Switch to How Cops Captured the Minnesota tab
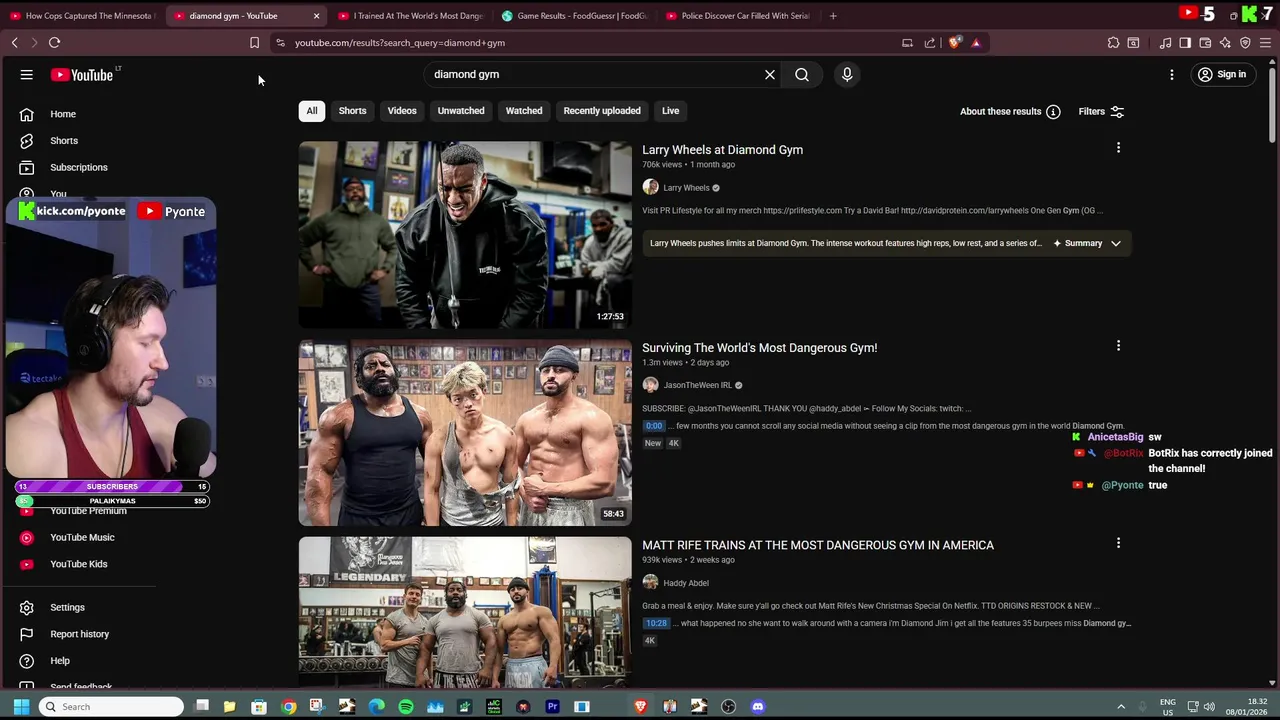1280x720 pixels. pos(82,16)
